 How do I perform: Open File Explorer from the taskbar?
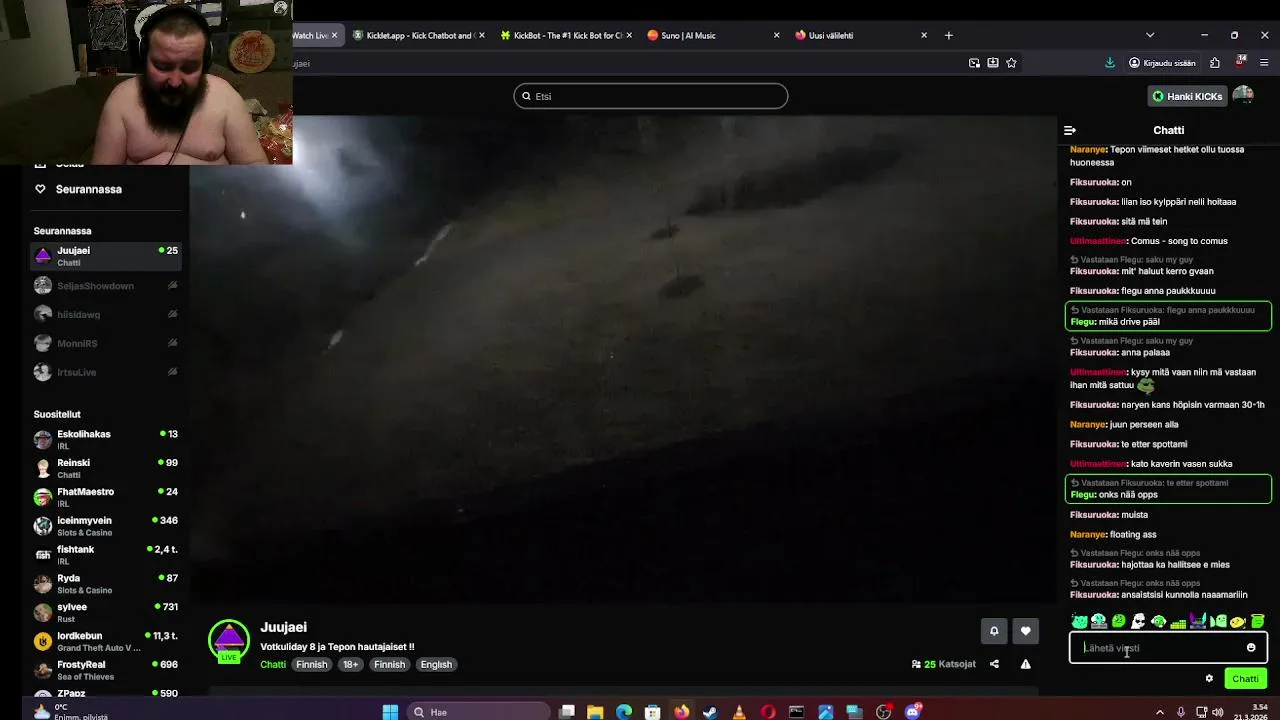(x=595, y=712)
